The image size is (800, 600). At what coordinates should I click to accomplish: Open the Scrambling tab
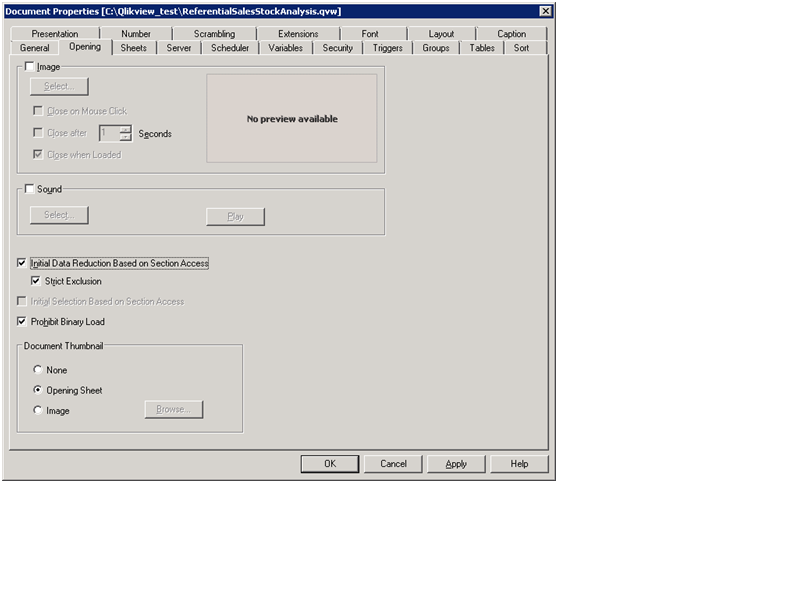click(214, 34)
